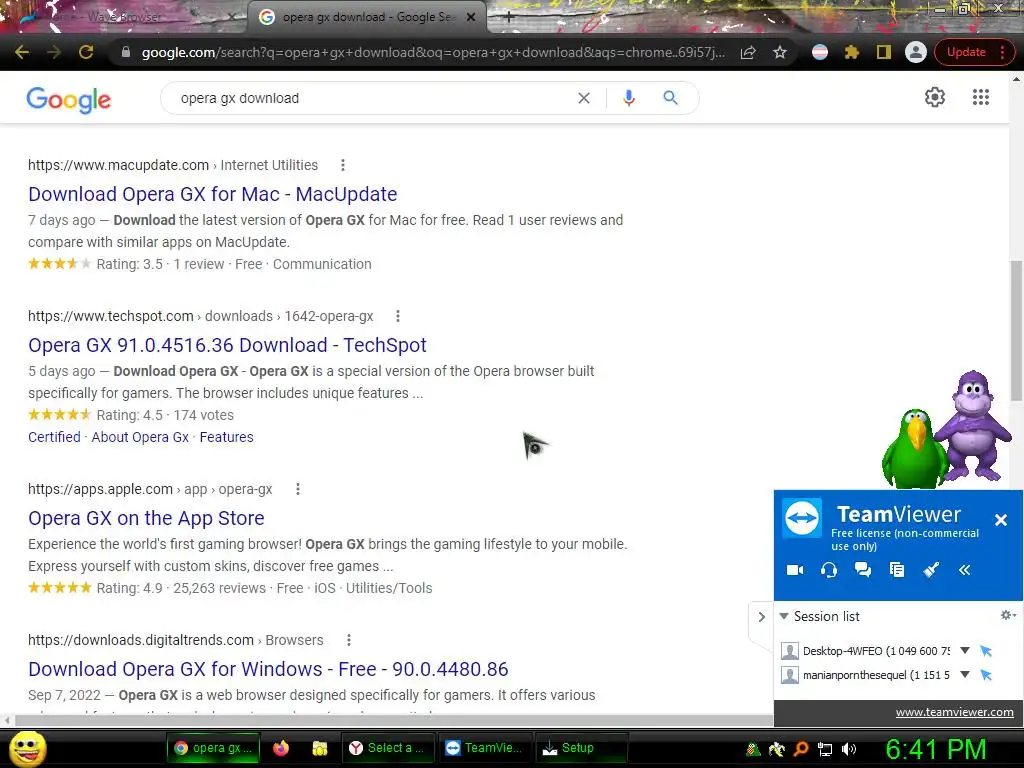Go back to the previous page
Image resolution: width=1024 pixels, height=768 pixels.
click(22, 52)
